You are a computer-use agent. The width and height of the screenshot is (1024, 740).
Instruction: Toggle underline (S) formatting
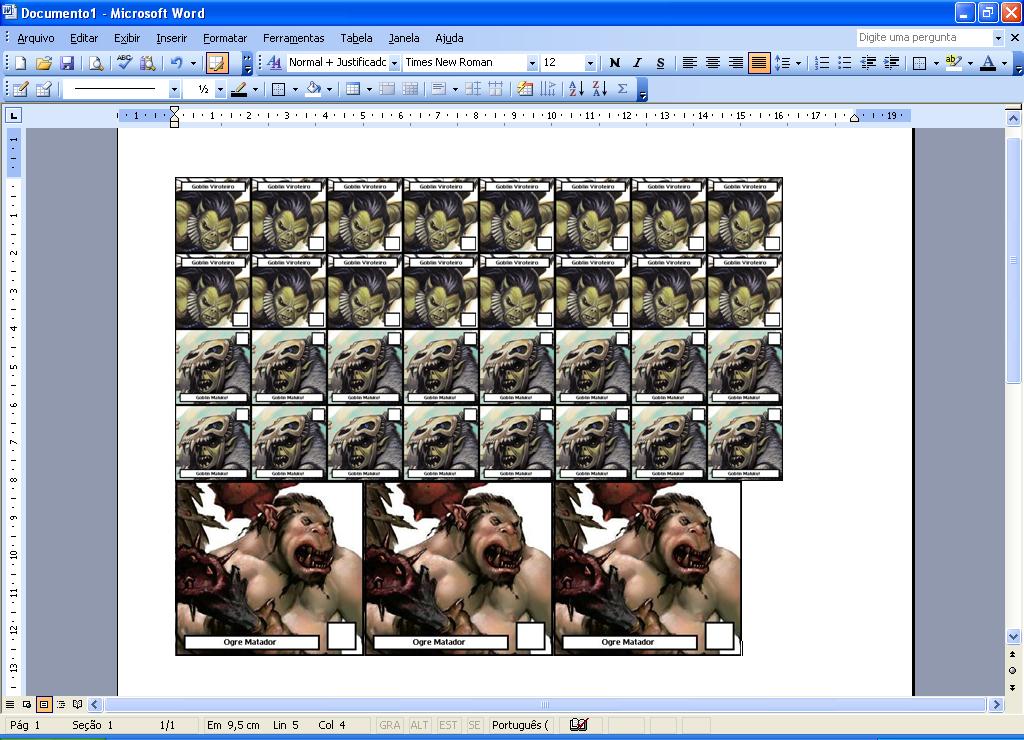[x=660, y=63]
